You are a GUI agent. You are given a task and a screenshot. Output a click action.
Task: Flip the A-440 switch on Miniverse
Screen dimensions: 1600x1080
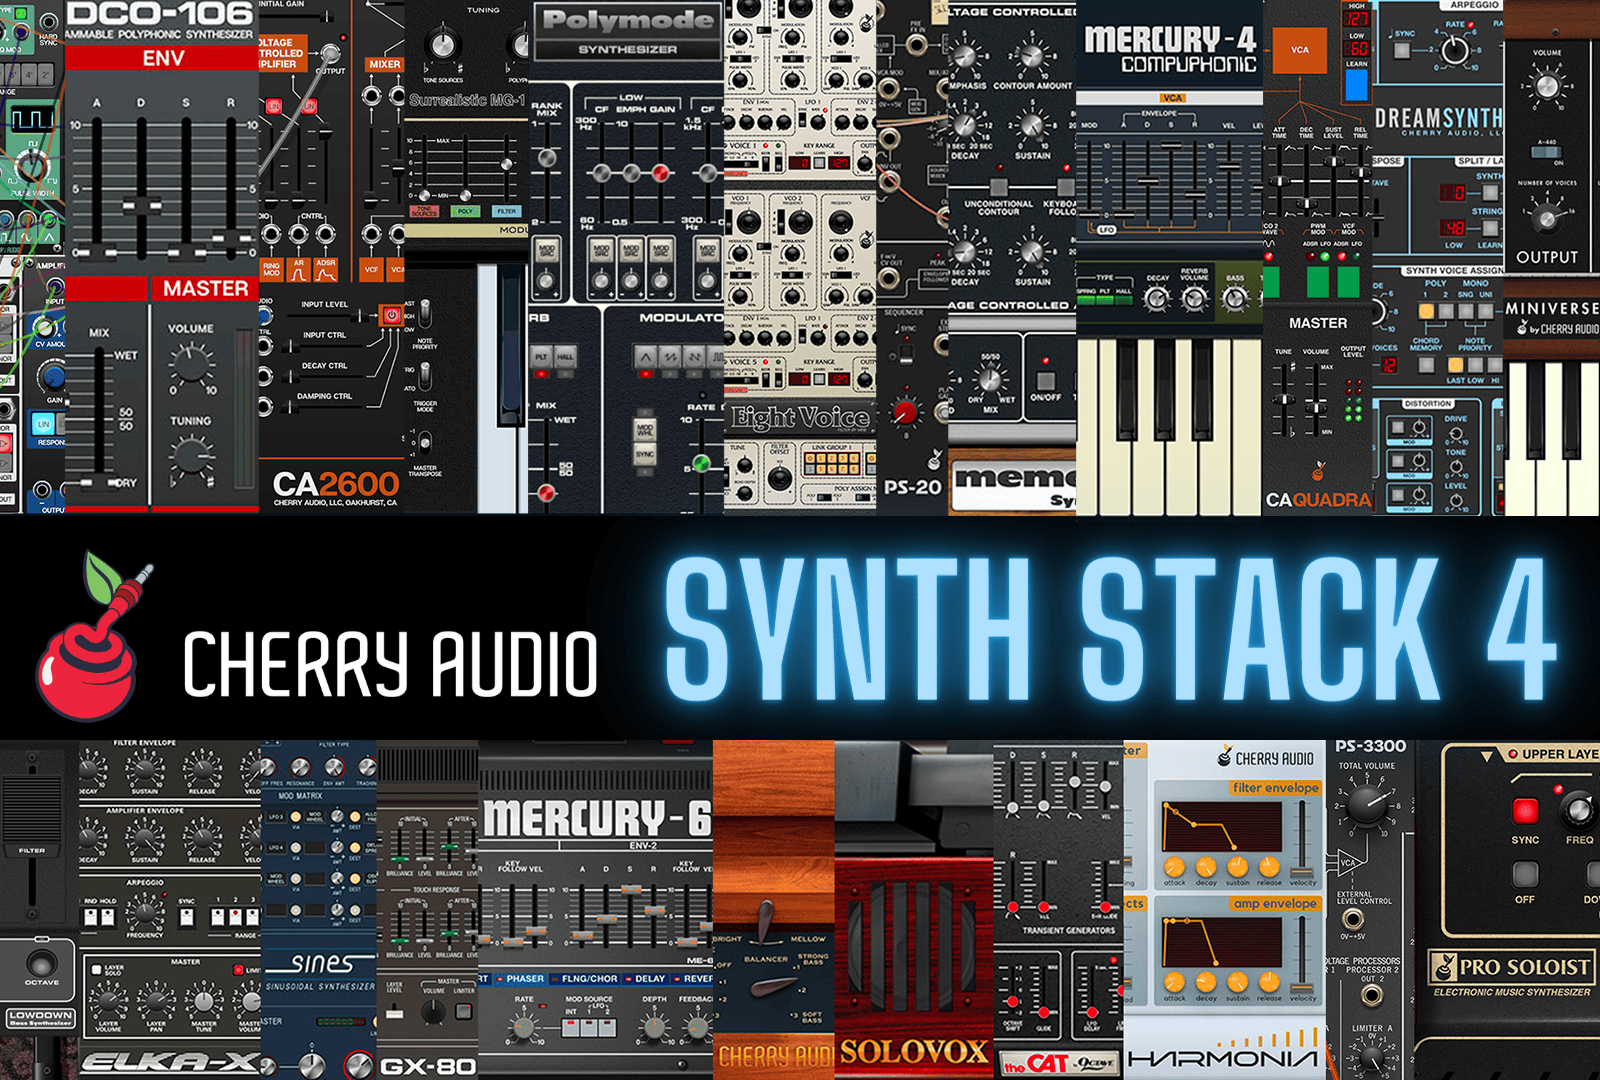pyautogui.click(x=1545, y=151)
